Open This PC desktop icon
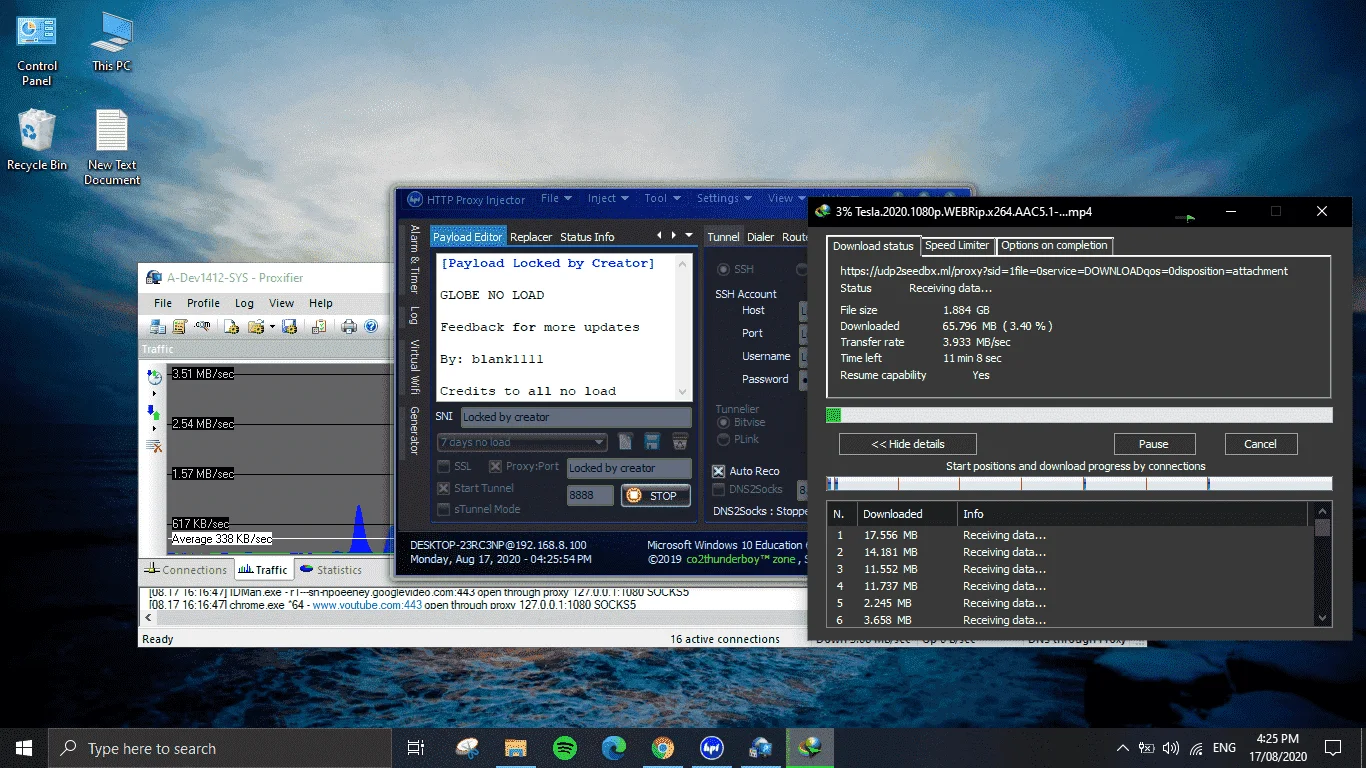 [x=111, y=42]
